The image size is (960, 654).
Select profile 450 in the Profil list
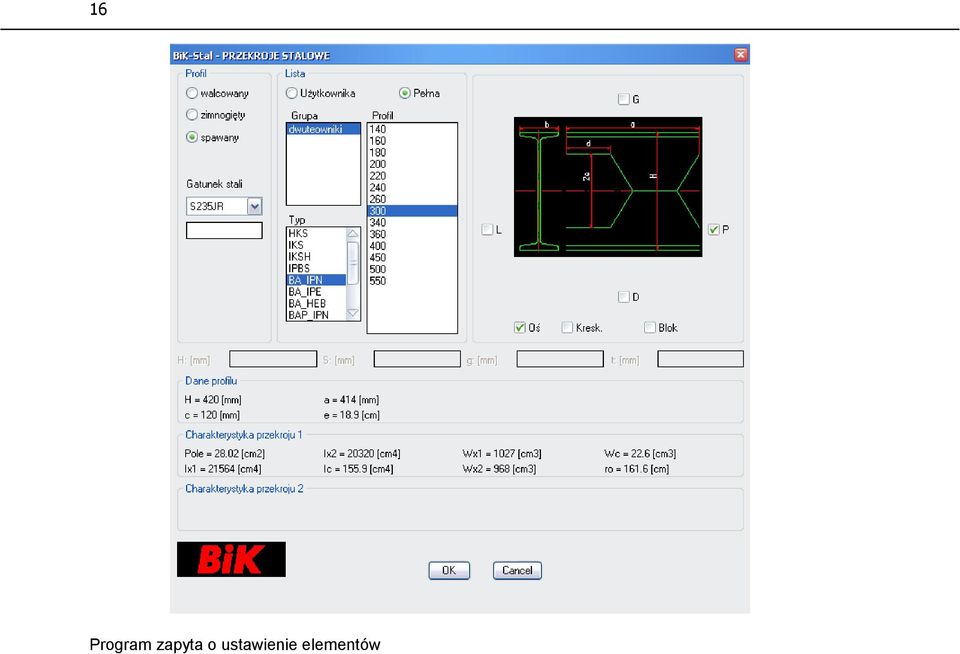[x=412, y=257]
